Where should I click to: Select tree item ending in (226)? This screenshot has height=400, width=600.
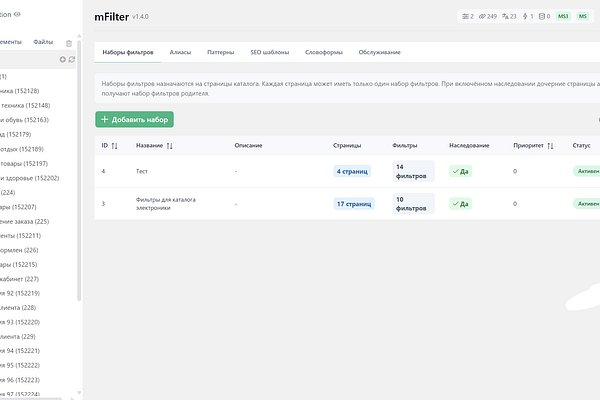tap(19, 250)
